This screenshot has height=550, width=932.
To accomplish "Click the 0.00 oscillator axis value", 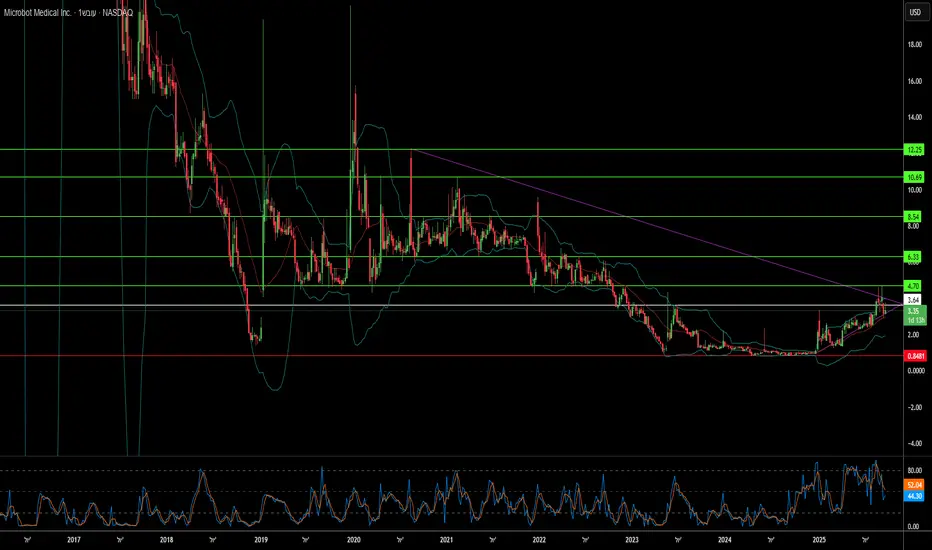I will tap(914, 526).
